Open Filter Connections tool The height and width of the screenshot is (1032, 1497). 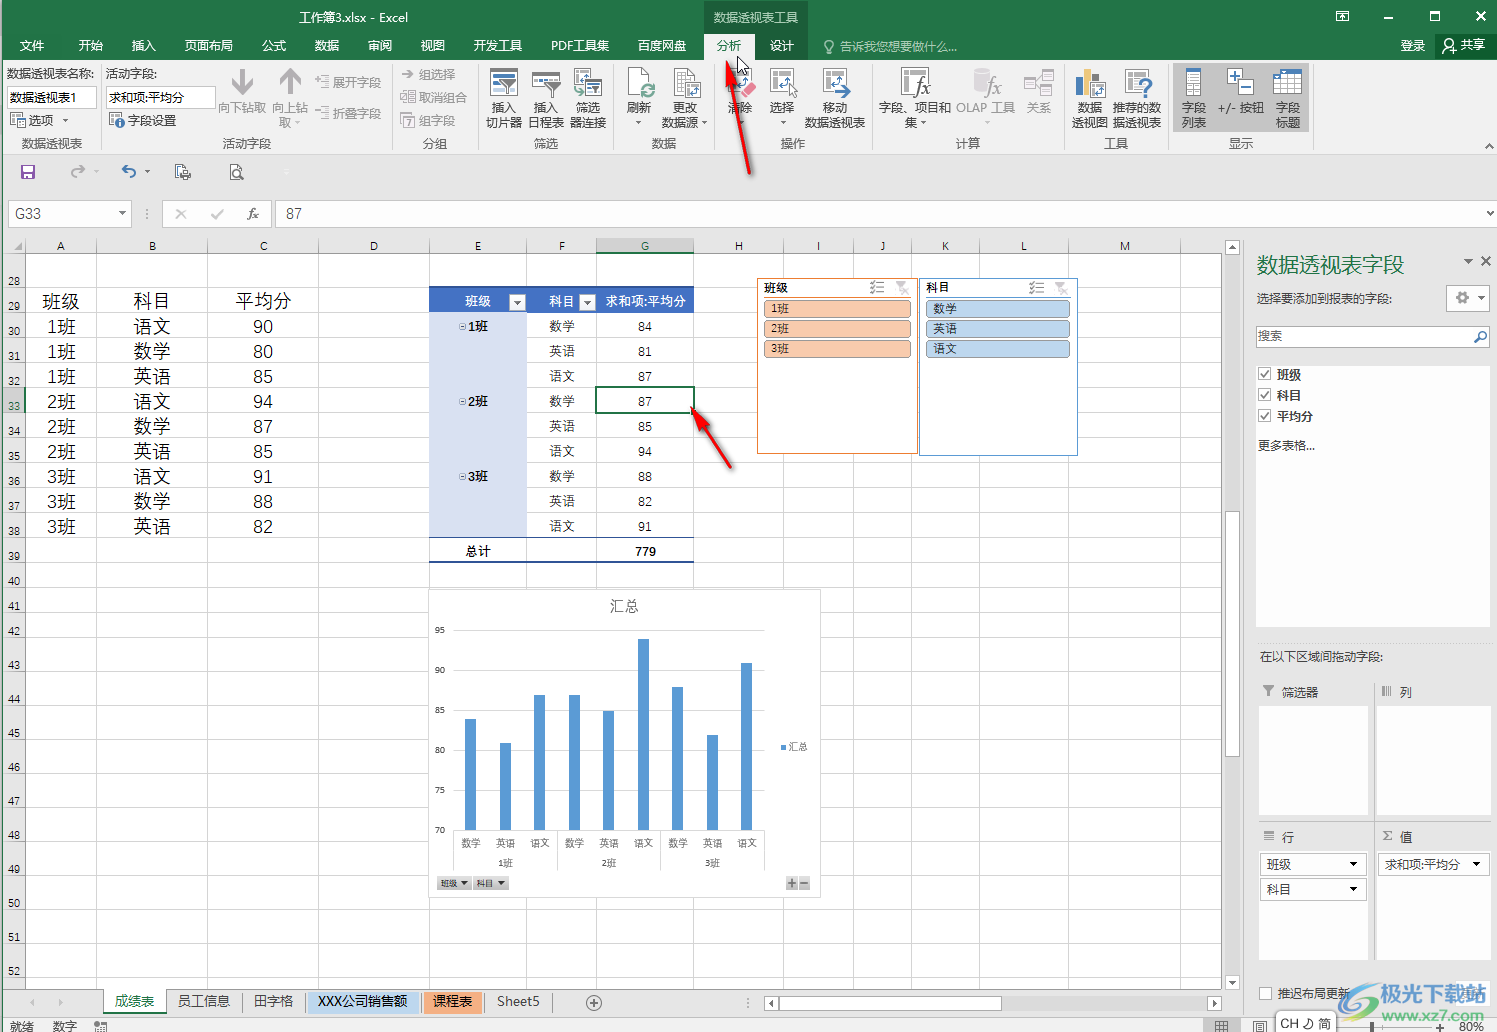(588, 98)
